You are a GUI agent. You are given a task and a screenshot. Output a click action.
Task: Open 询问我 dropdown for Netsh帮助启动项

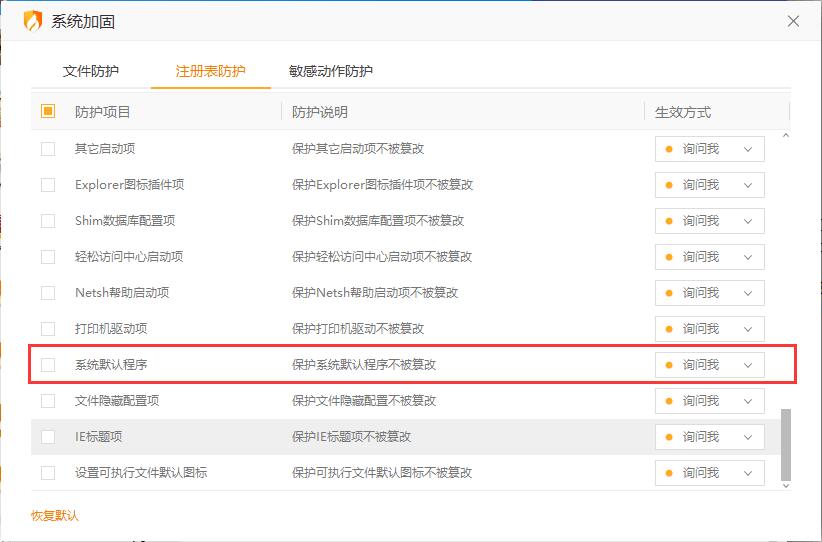(x=709, y=292)
